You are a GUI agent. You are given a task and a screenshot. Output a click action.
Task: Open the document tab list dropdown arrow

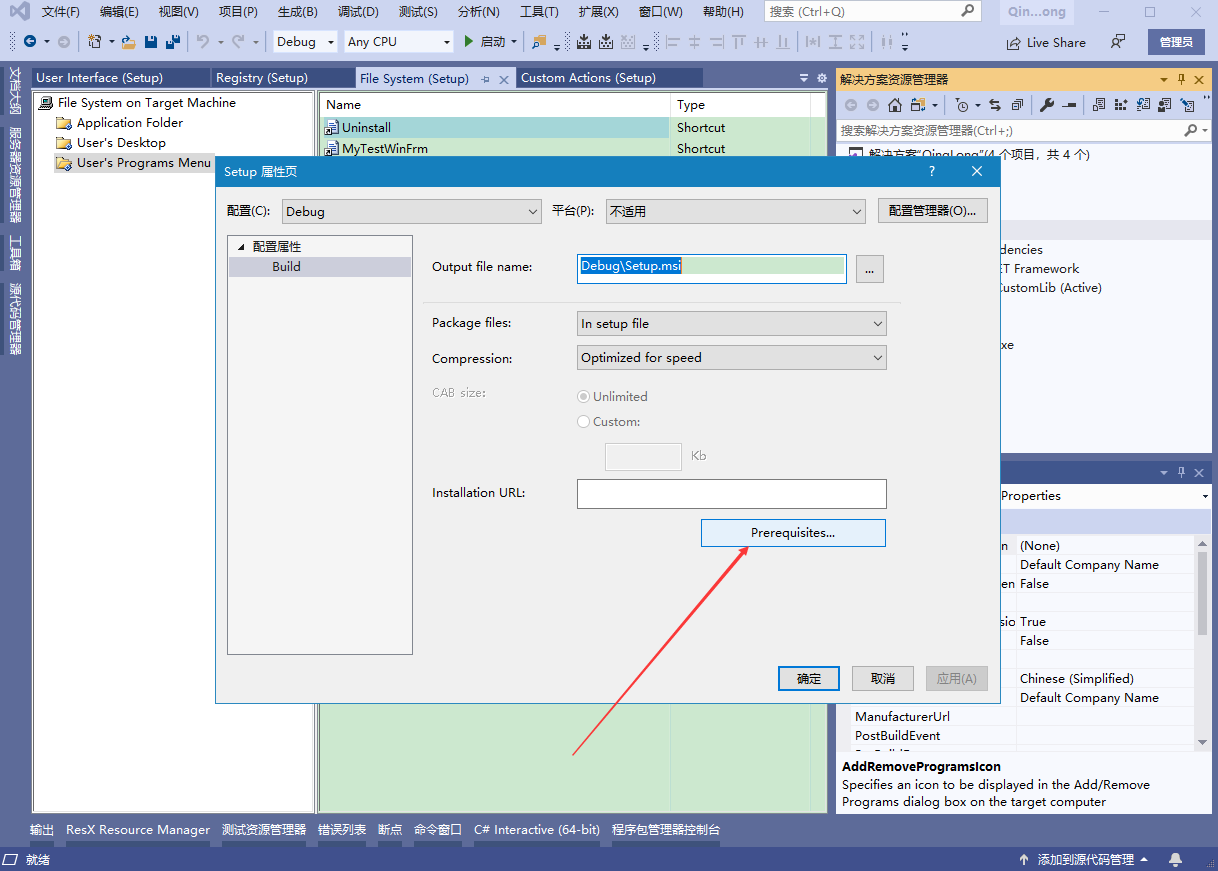[x=805, y=78]
